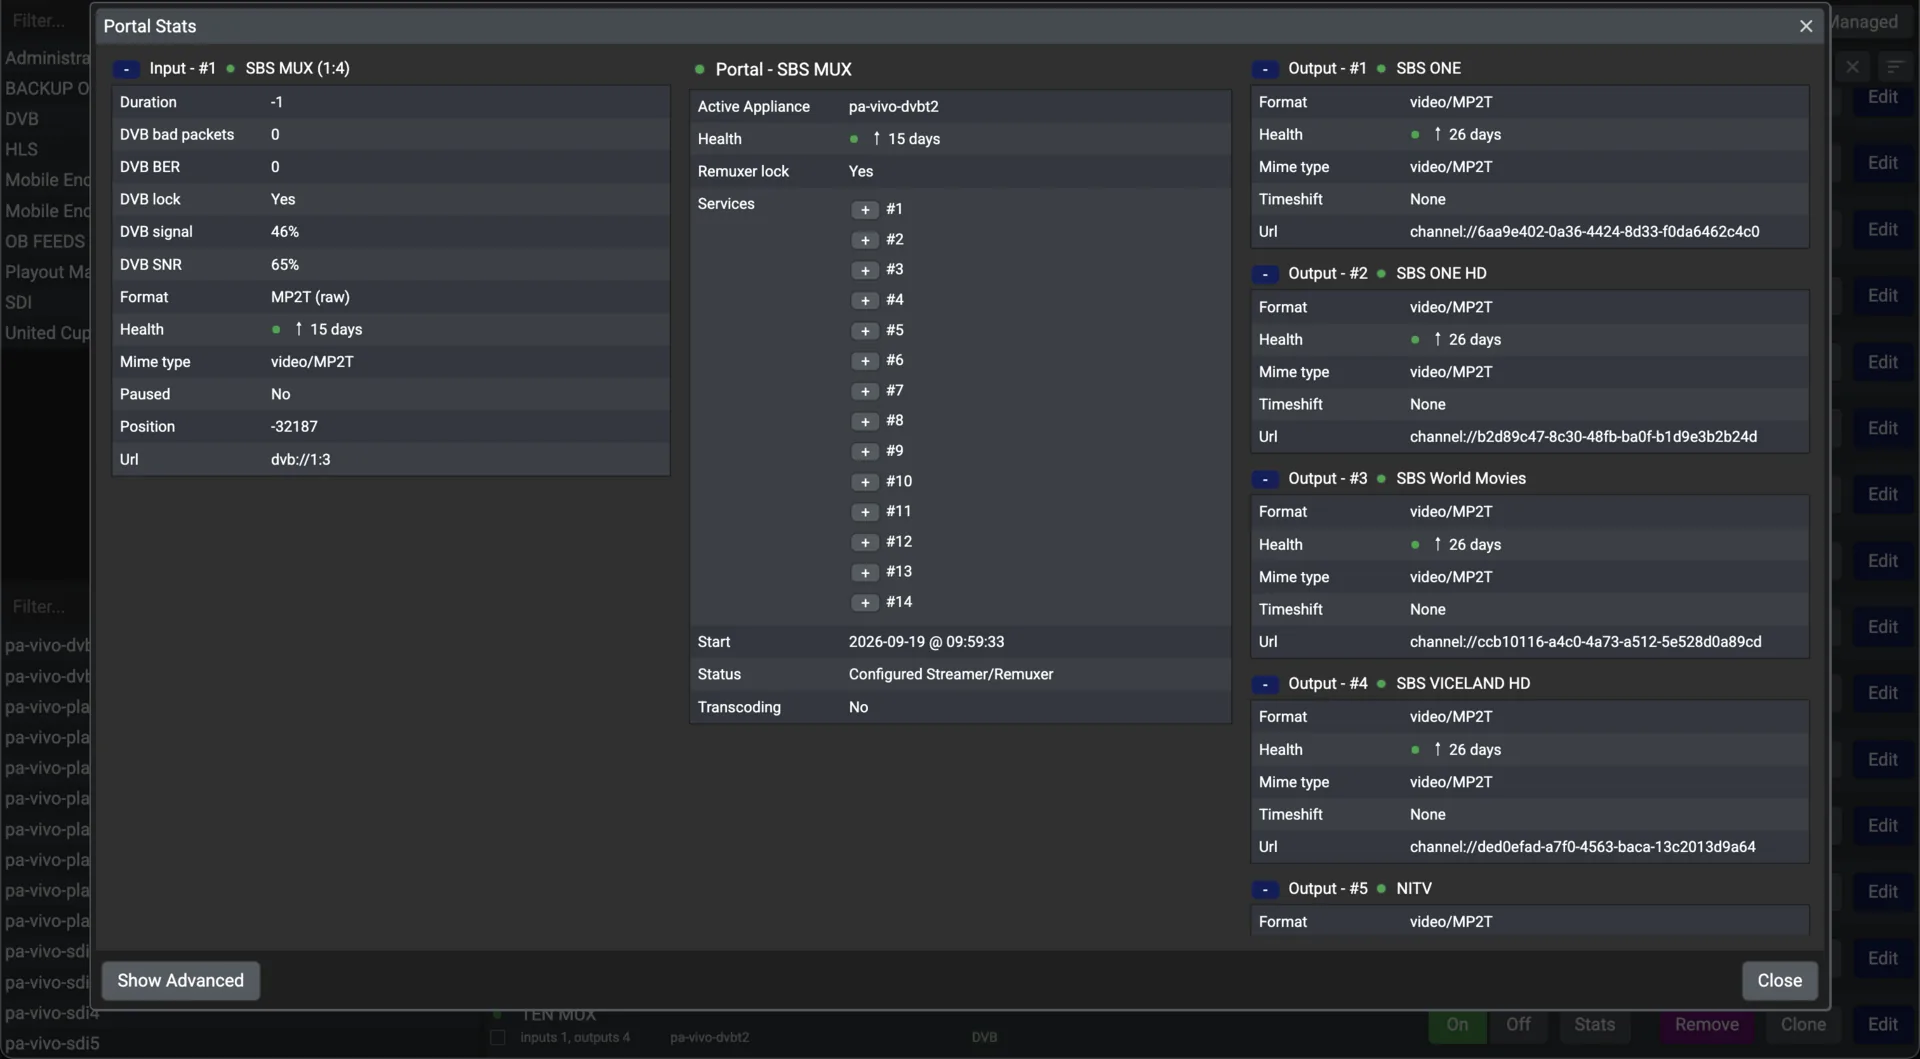The height and width of the screenshot is (1059, 1920).
Task: Collapse Output #1 SBS ONE section
Action: point(1265,69)
